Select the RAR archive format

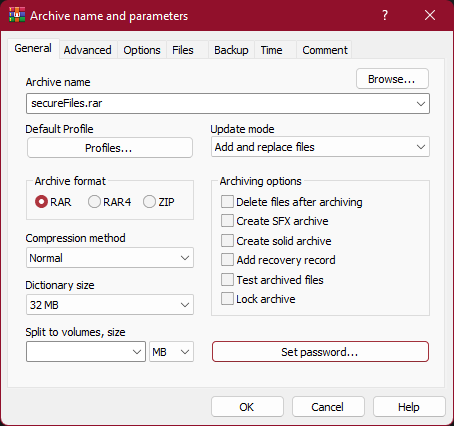(x=53, y=202)
